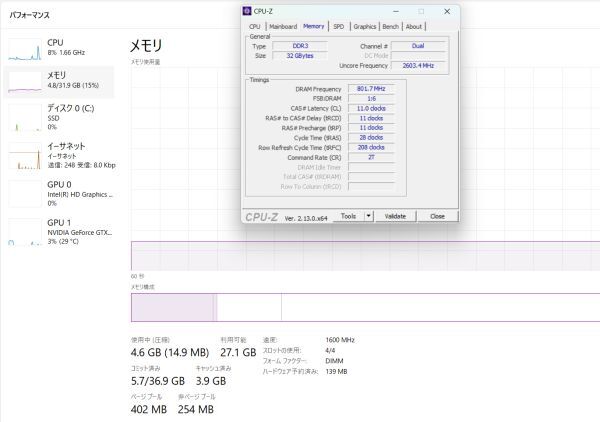The width and height of the screenshot is (600, 422).
Task: Click the Cycle Time tRAS 28 clocks value
Action: (x=371, y=138)
